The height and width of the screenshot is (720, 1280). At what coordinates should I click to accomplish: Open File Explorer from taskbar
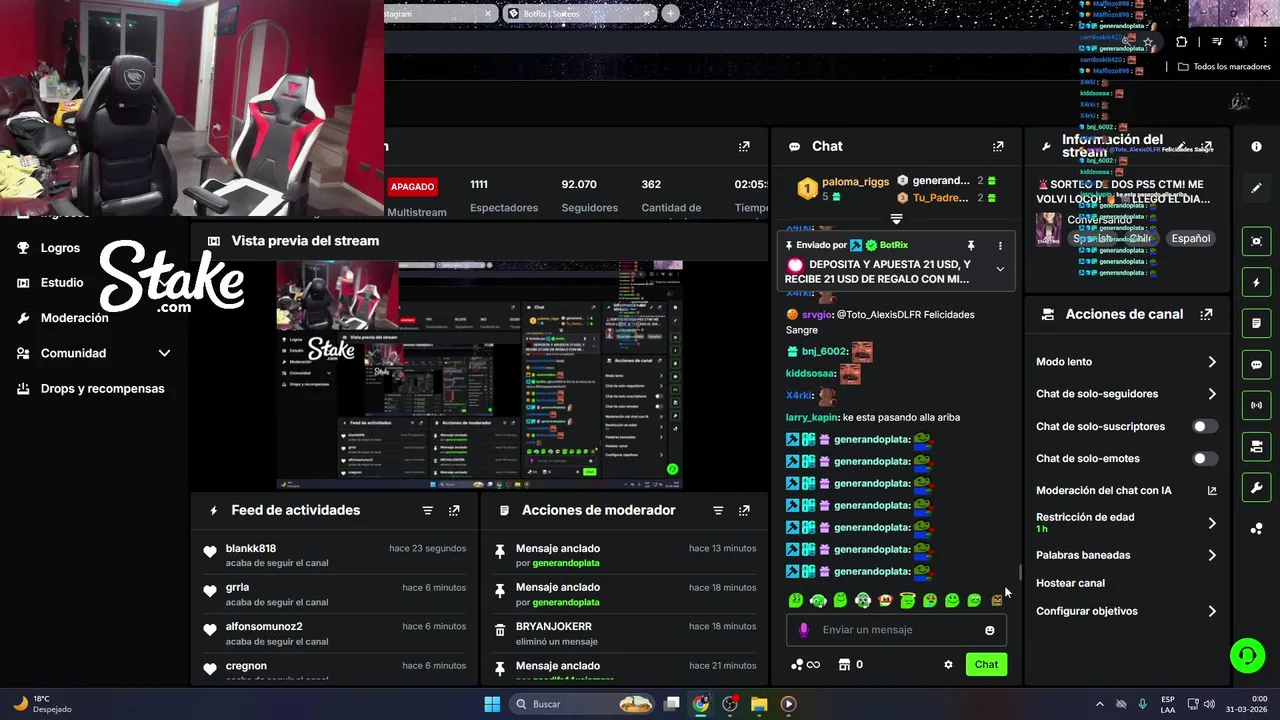pyautogui.click(x=758, y=704)
